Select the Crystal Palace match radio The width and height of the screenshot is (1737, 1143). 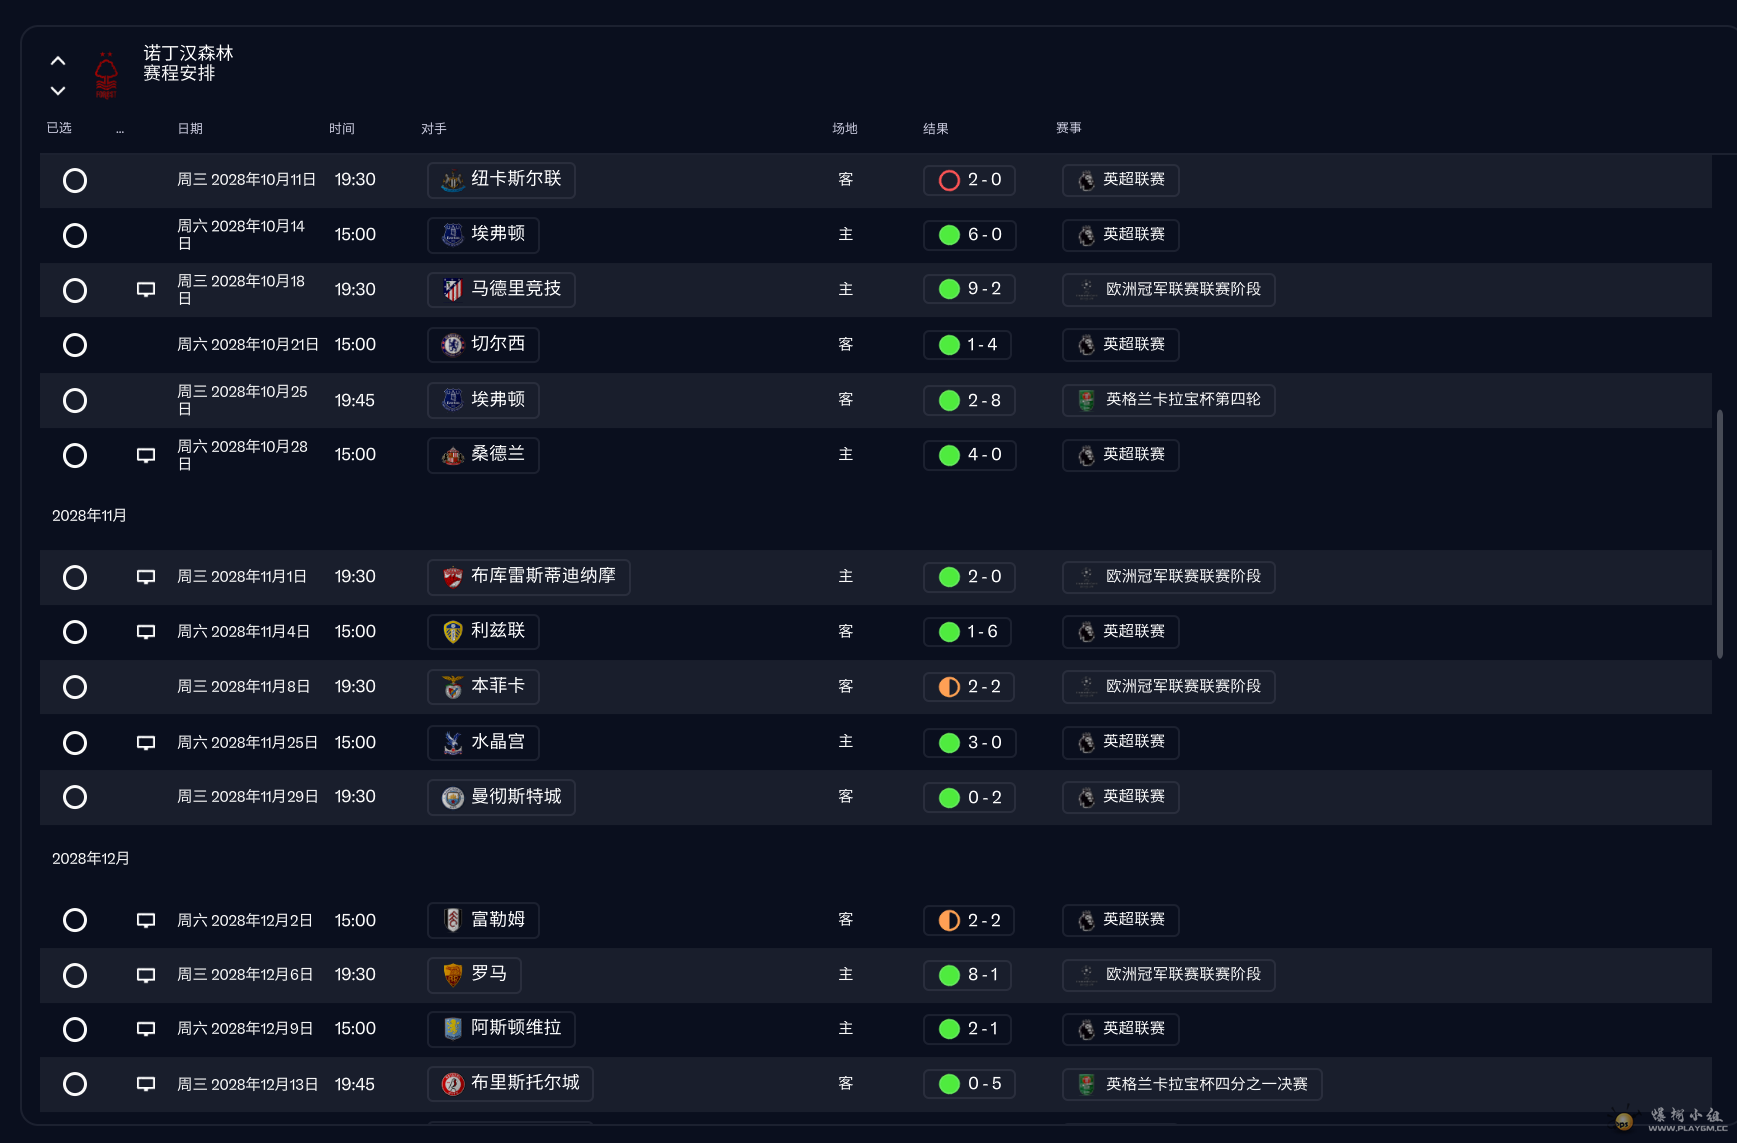coord(75,743)
